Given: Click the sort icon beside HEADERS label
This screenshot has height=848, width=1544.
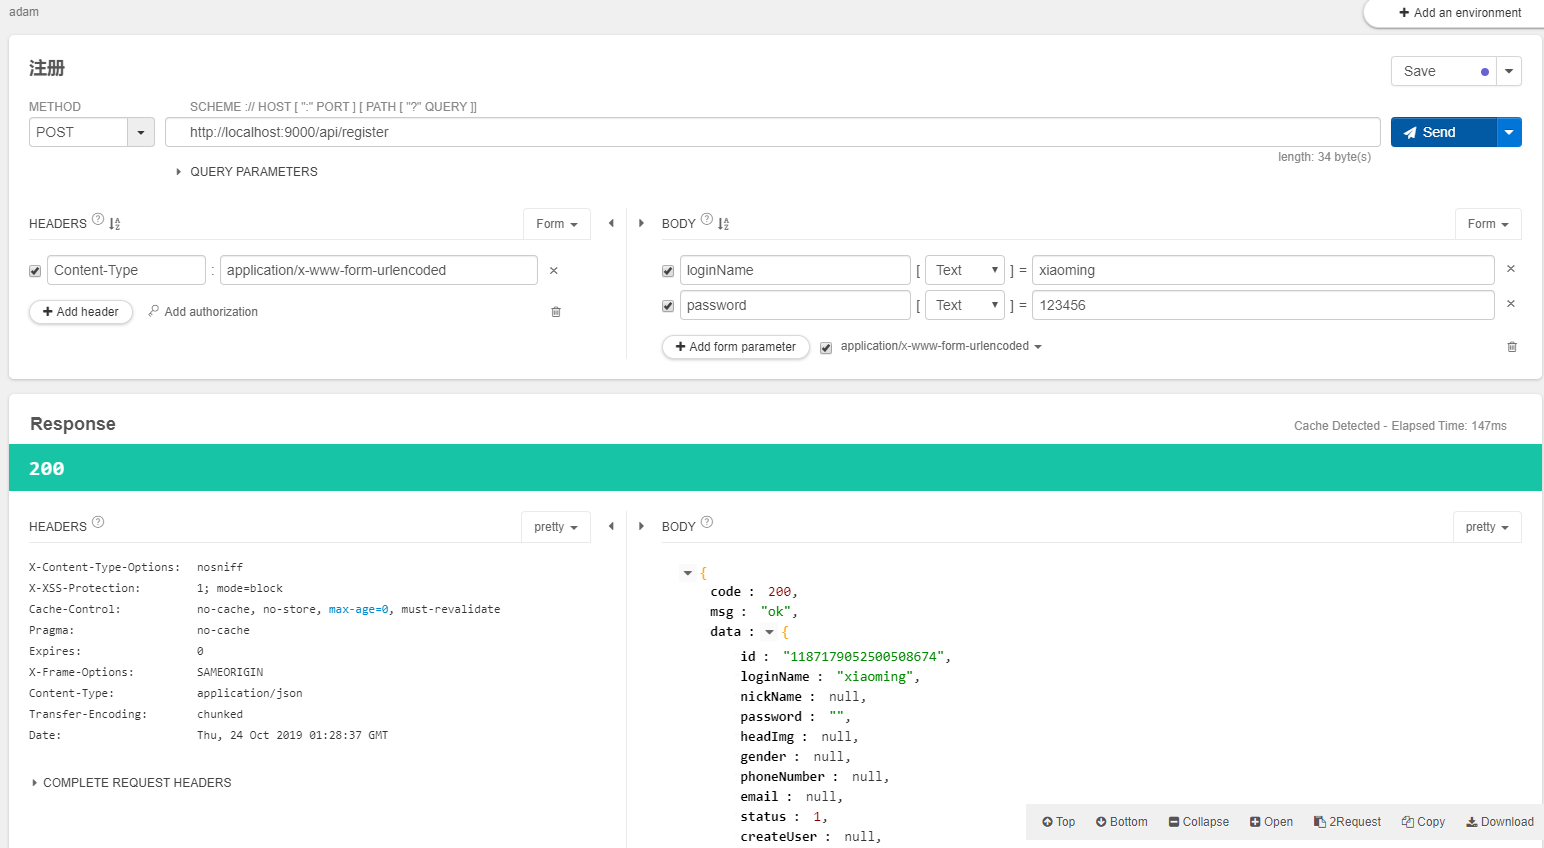Looking at the screenshot, I should pos(115,224).
